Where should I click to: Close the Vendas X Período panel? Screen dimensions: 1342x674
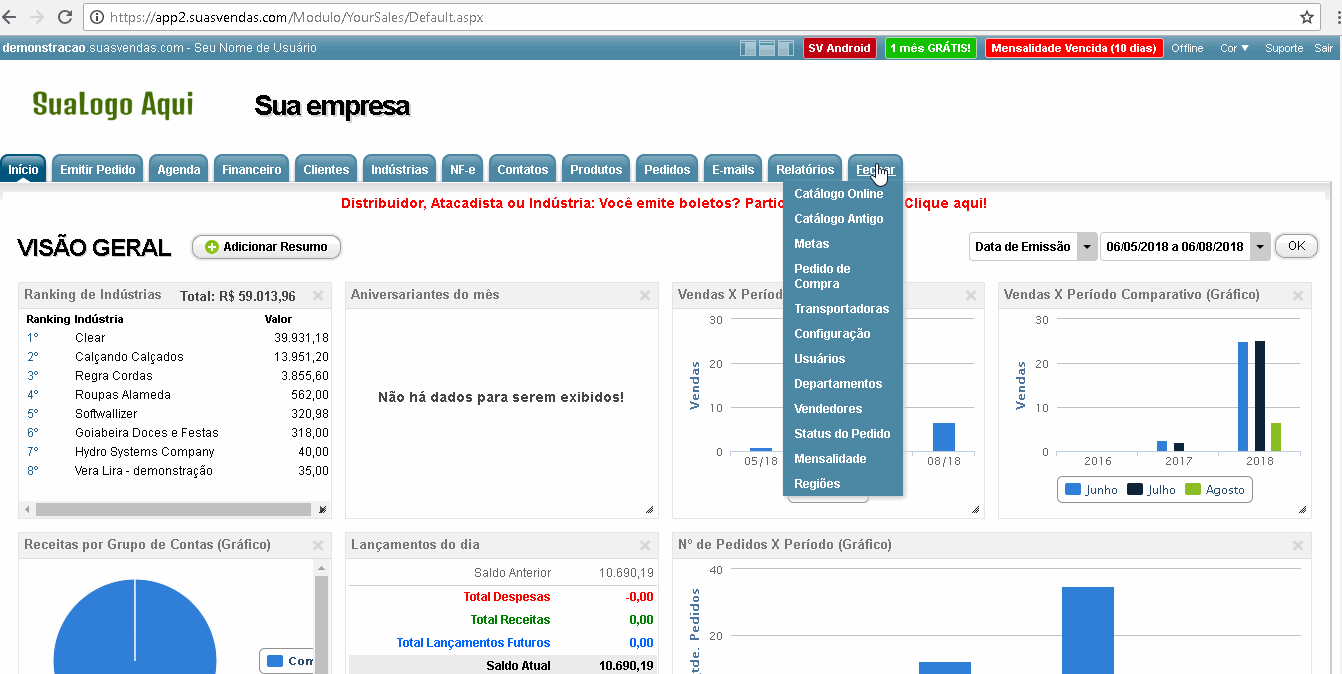pyautogui.click(x=971, y=295)
